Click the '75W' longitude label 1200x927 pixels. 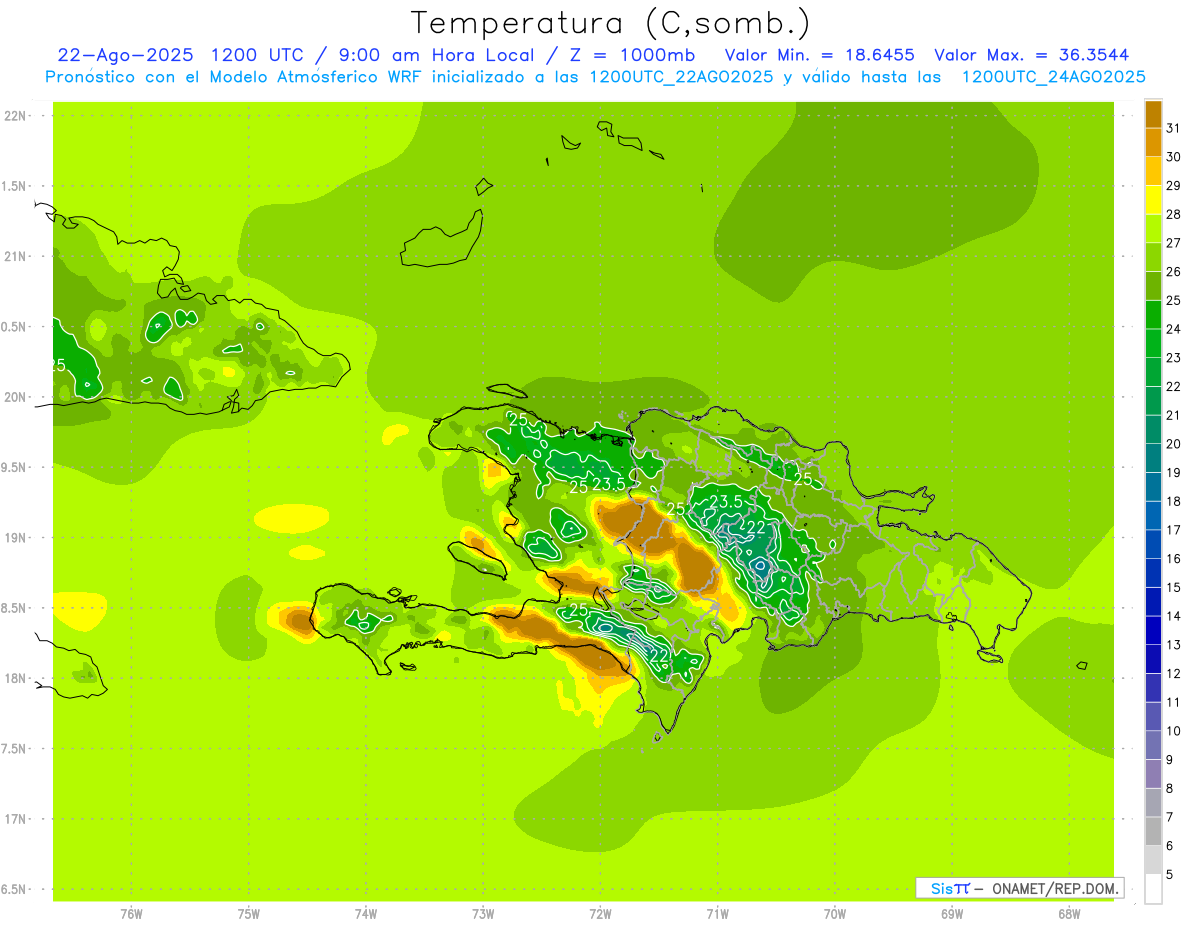(x=249, y=913)
